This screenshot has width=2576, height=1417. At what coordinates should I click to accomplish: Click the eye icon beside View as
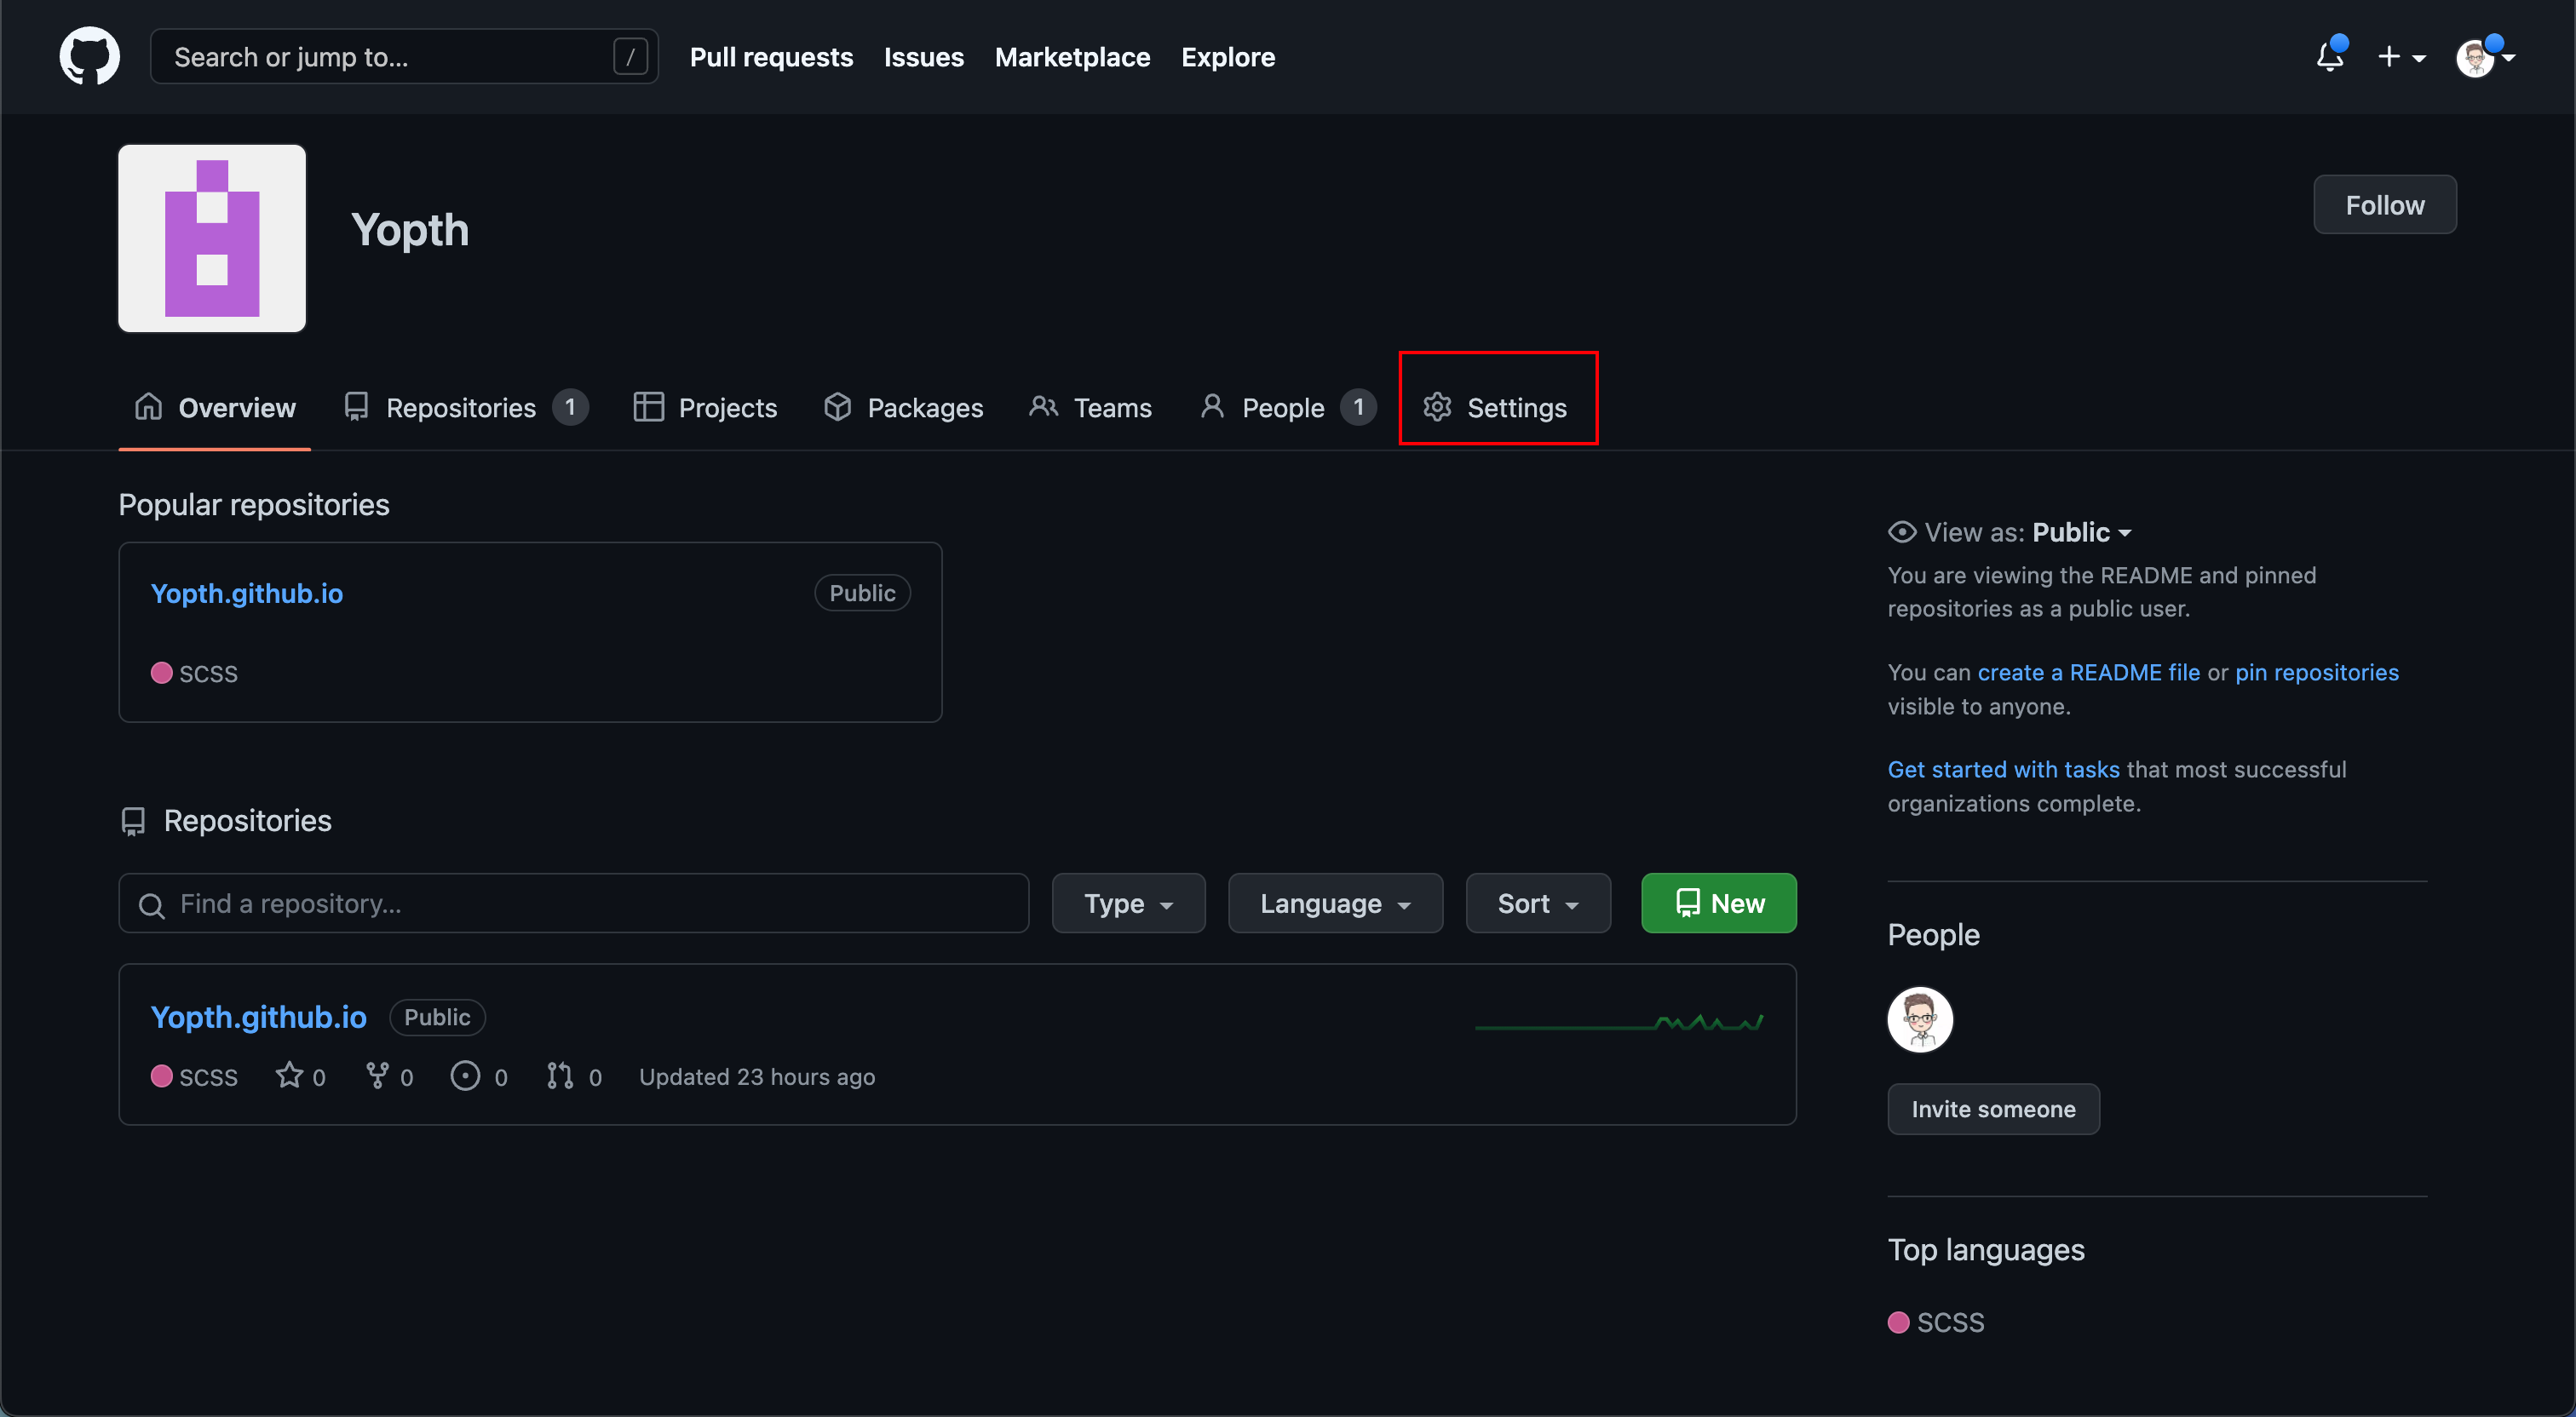pyautogui.click(x=1901, y=532)
